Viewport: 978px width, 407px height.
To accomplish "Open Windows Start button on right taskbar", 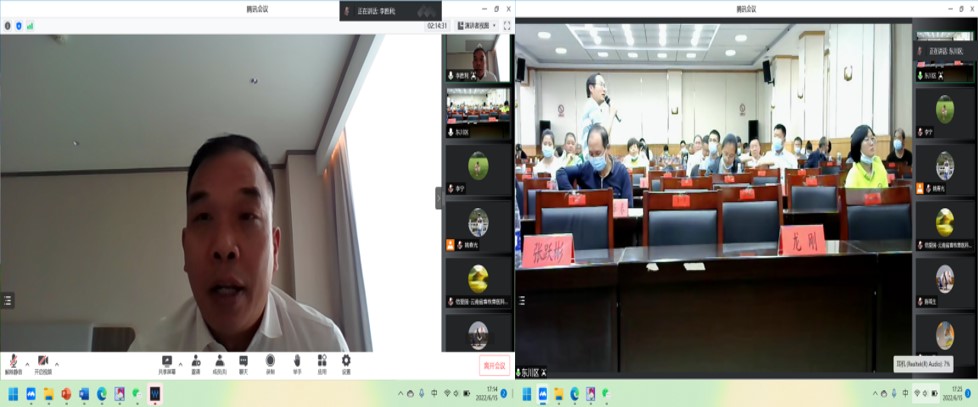I will click(x=526, y=394).
